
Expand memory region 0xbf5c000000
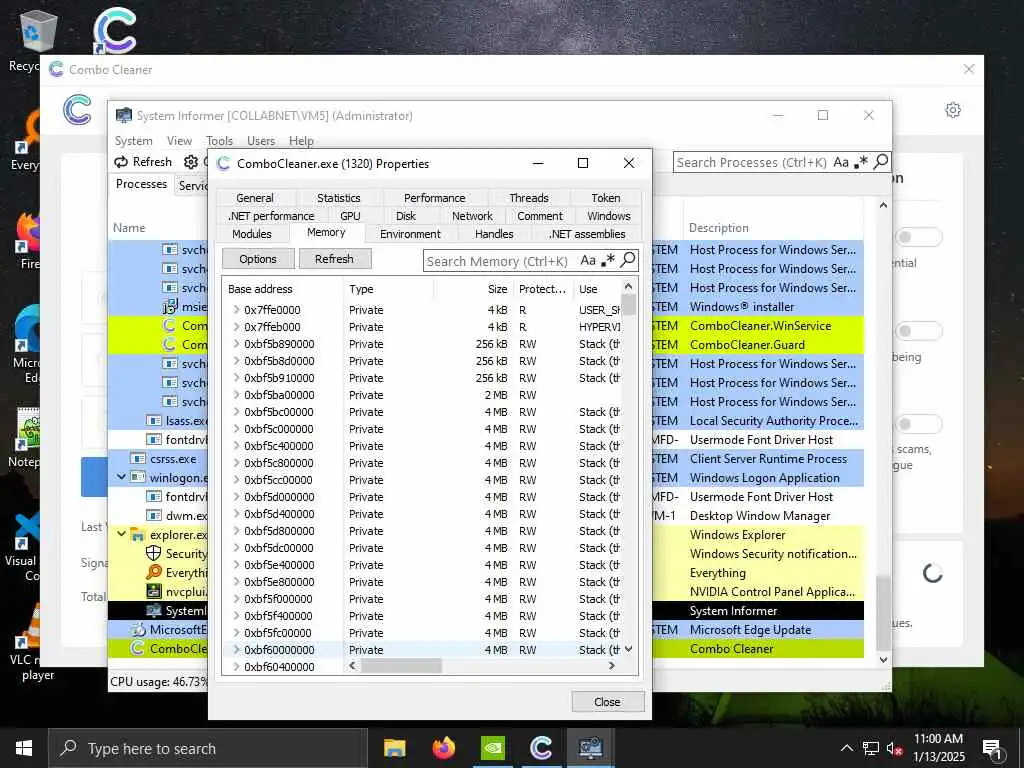[x=236, y=428]
